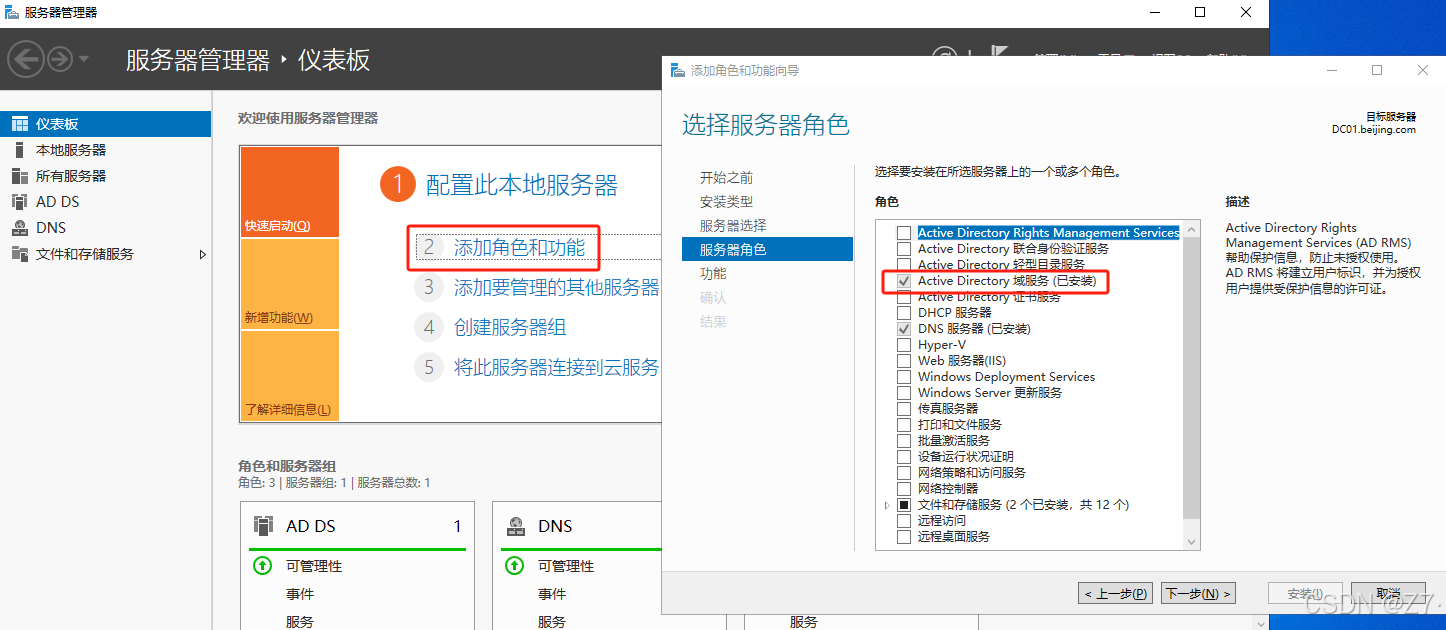
Task: Click the 下一步(N) button
Action: (x=1199, y=593)
